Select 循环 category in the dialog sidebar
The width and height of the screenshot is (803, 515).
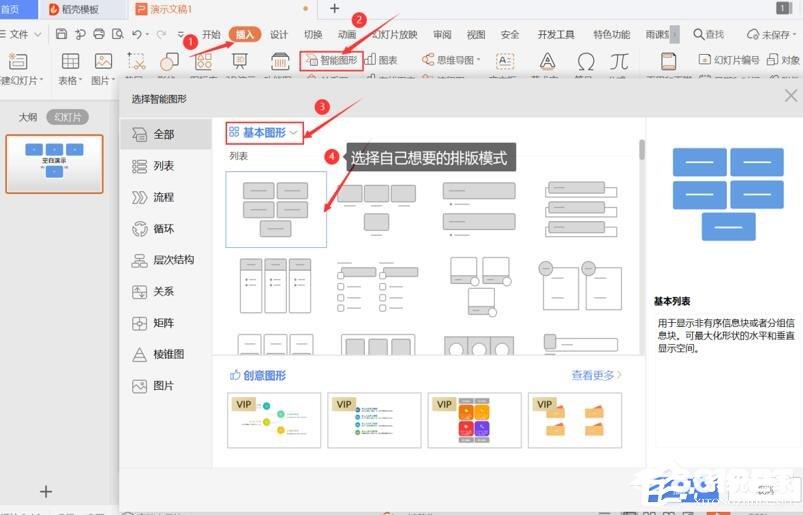165,229
